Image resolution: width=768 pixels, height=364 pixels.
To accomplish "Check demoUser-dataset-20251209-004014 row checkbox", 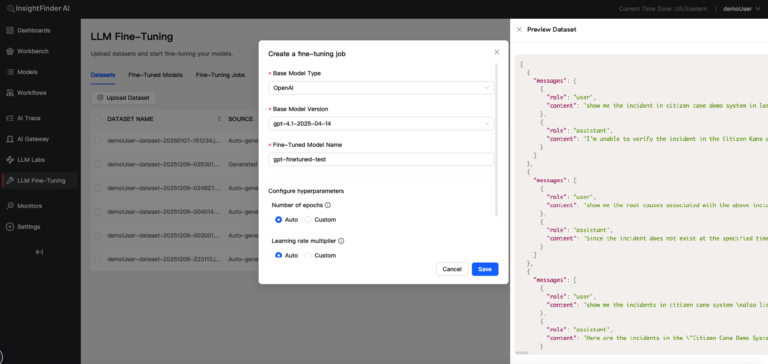I will [97, 212].
